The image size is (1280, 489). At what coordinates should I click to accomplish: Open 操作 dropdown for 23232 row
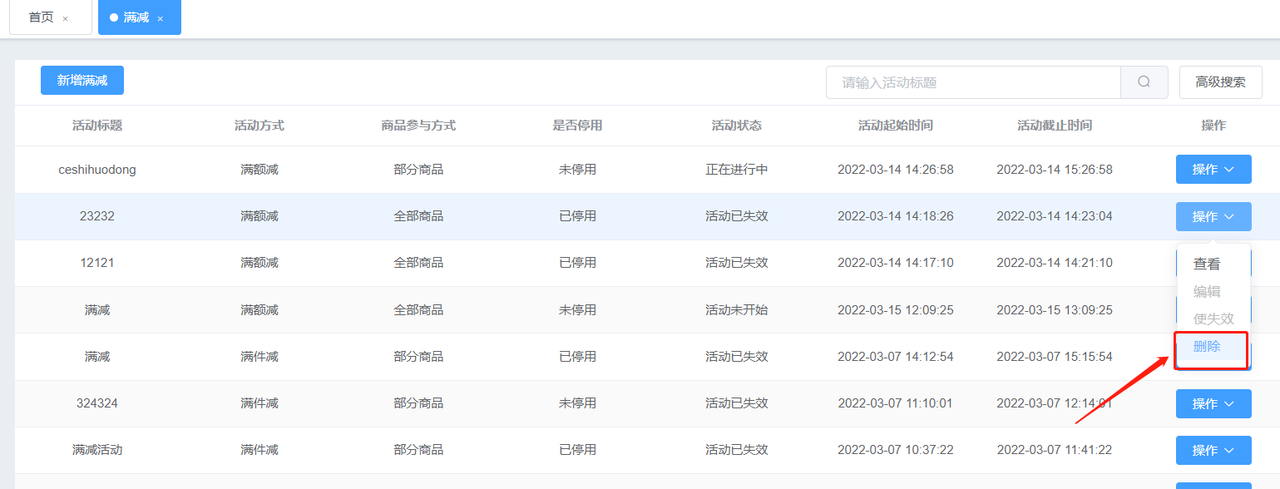coord(1213,216)
